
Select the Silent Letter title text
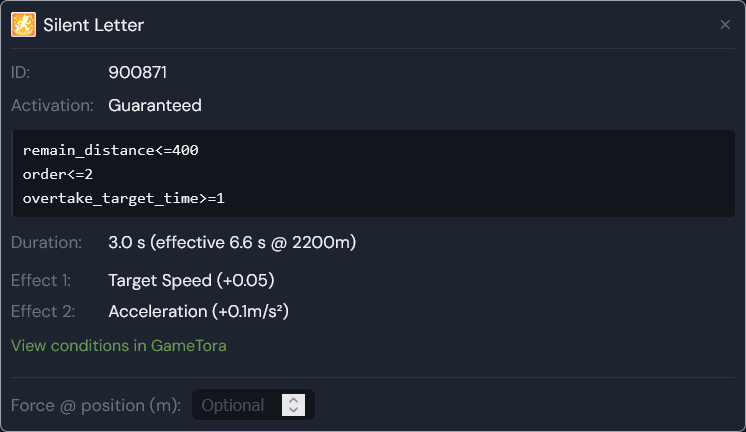(x=93, y=25)
